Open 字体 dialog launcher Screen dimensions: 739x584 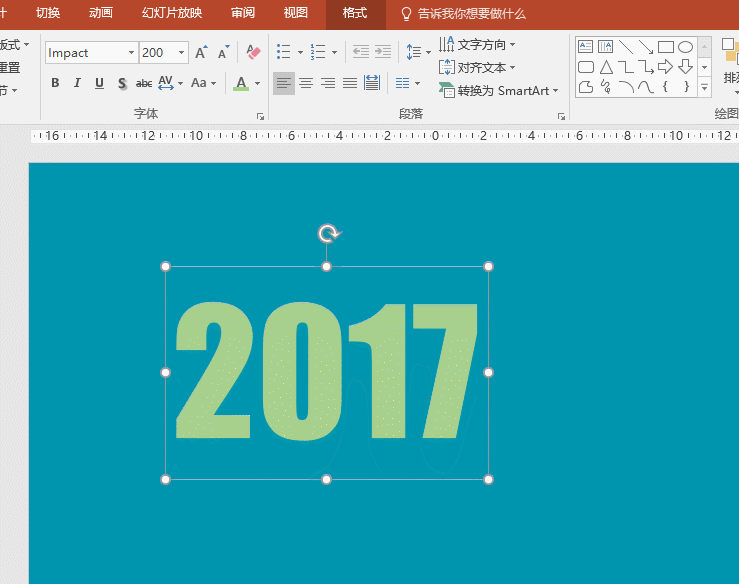click(x=260, y=116)
